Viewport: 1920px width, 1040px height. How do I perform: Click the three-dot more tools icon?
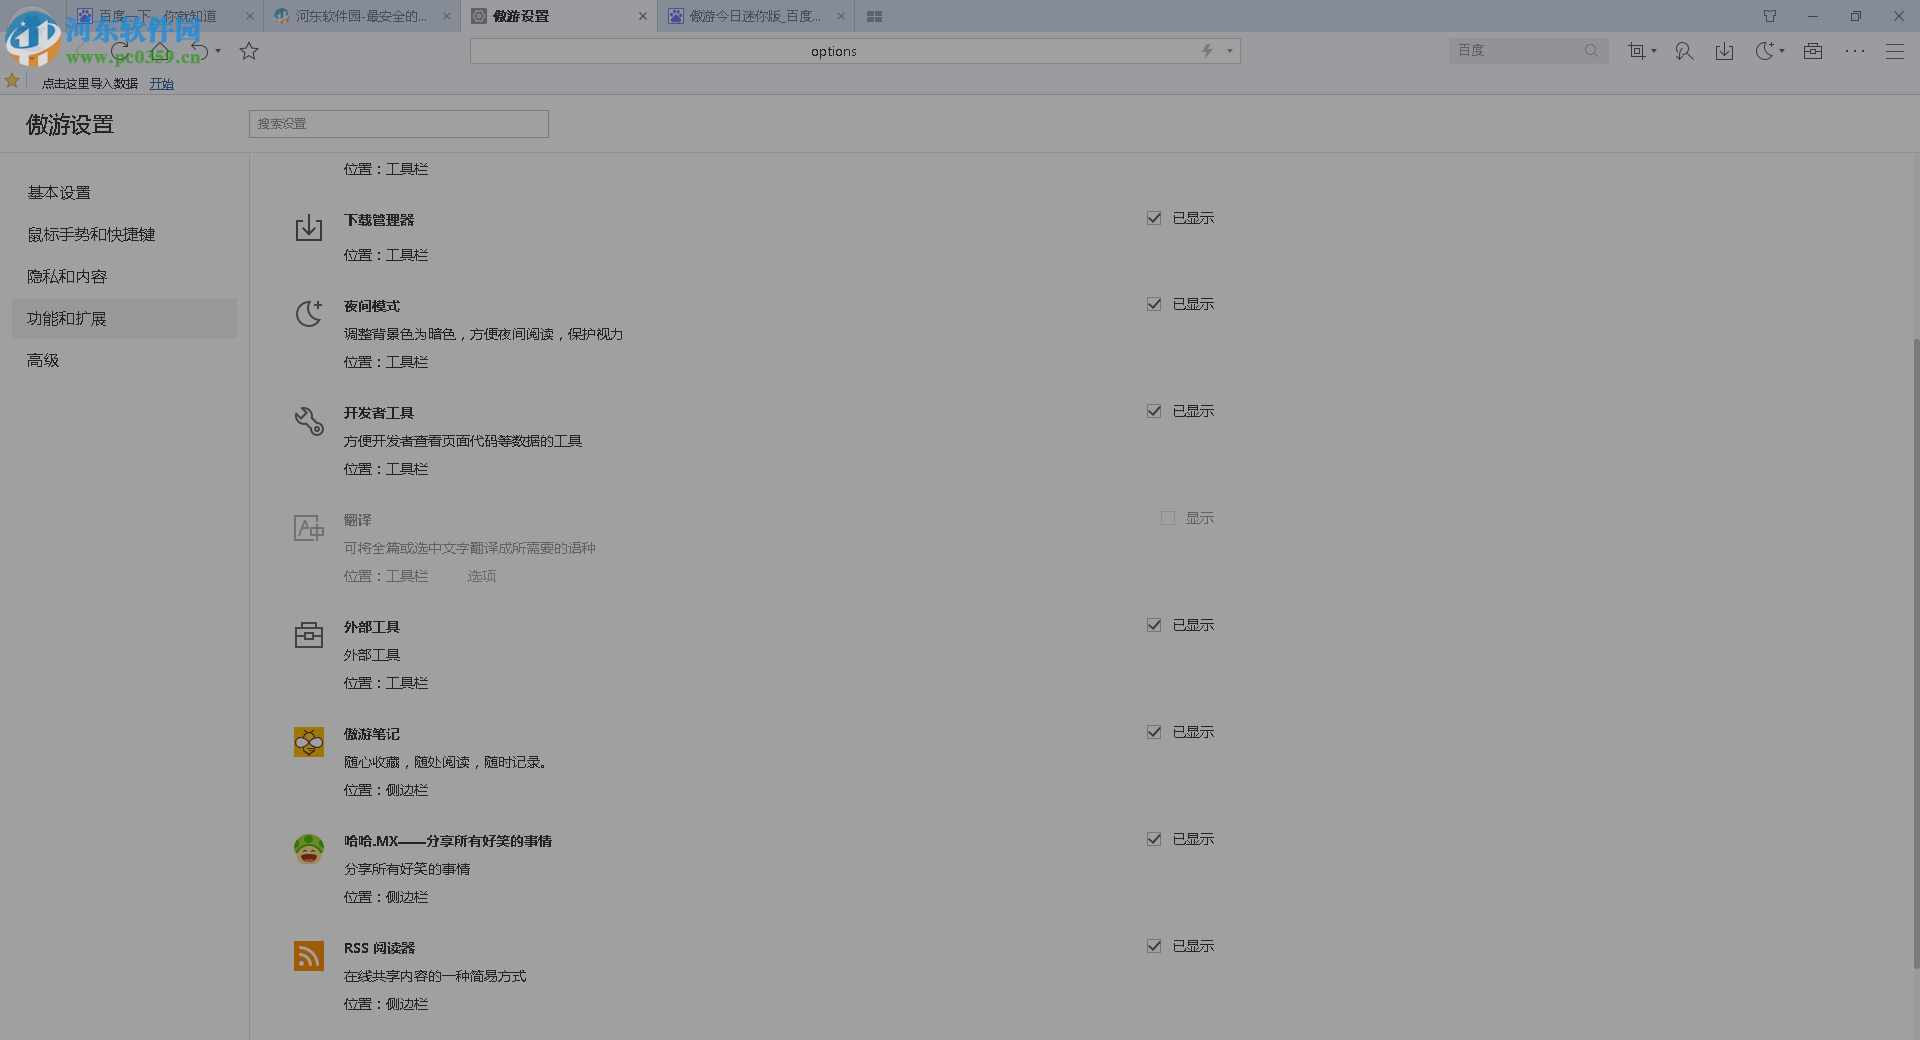tap(1855, 51)
